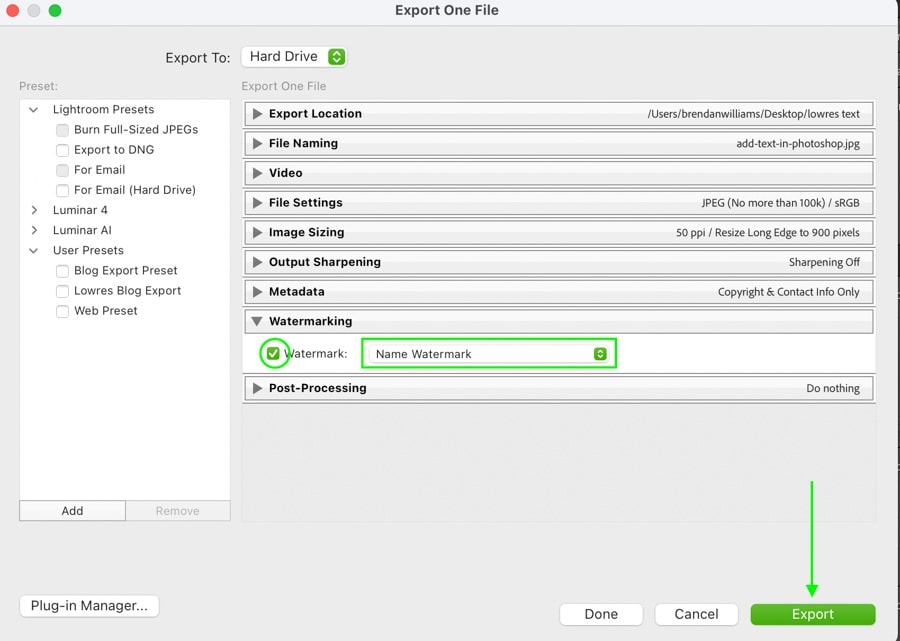900x641 pixels.
Task: Expand the Image Sizing section
Action: (258, 232)
